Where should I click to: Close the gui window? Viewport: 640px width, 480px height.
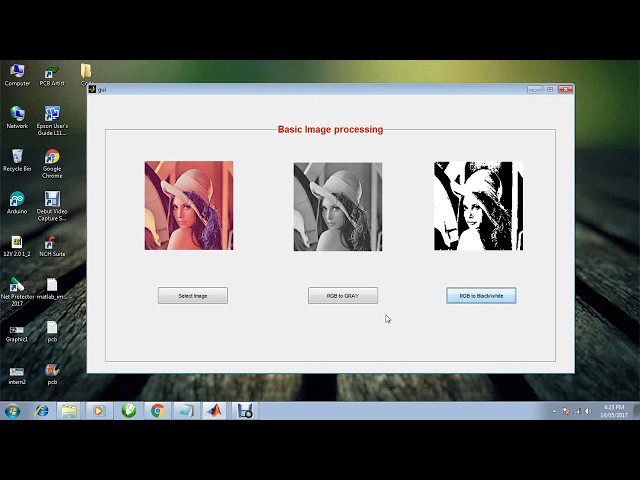[566, 89]
